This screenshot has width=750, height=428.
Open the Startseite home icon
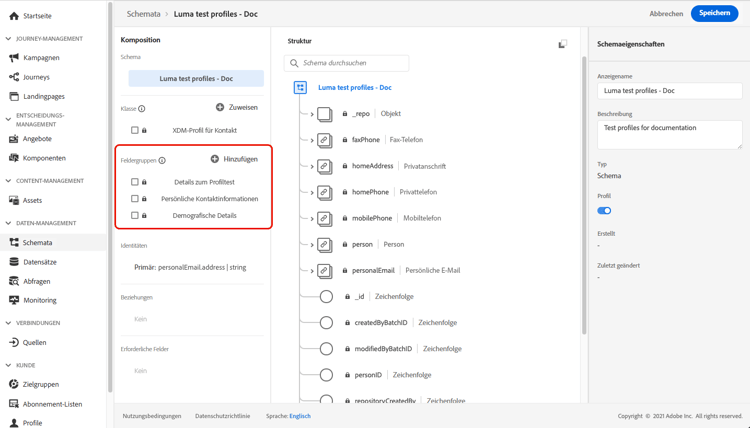pos(14,16)
